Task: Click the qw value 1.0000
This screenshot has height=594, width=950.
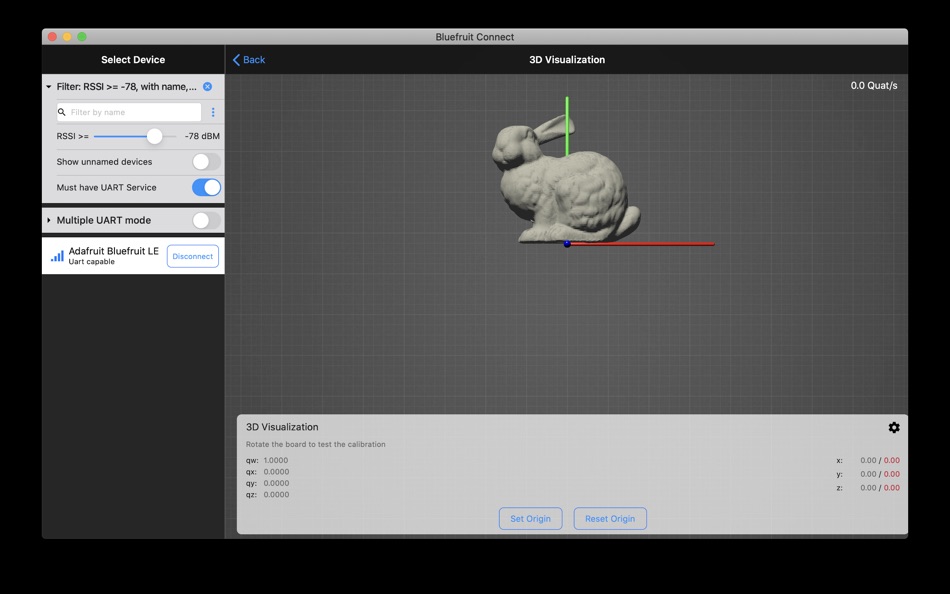Action: 276,460
